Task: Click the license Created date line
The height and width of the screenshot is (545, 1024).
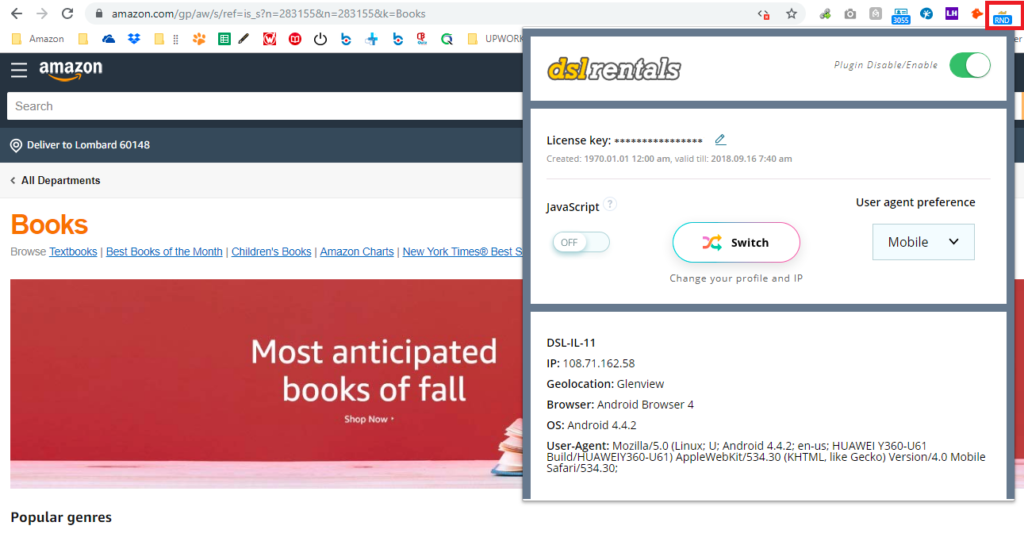Action: pyautogui.click(x=669, y=159)
